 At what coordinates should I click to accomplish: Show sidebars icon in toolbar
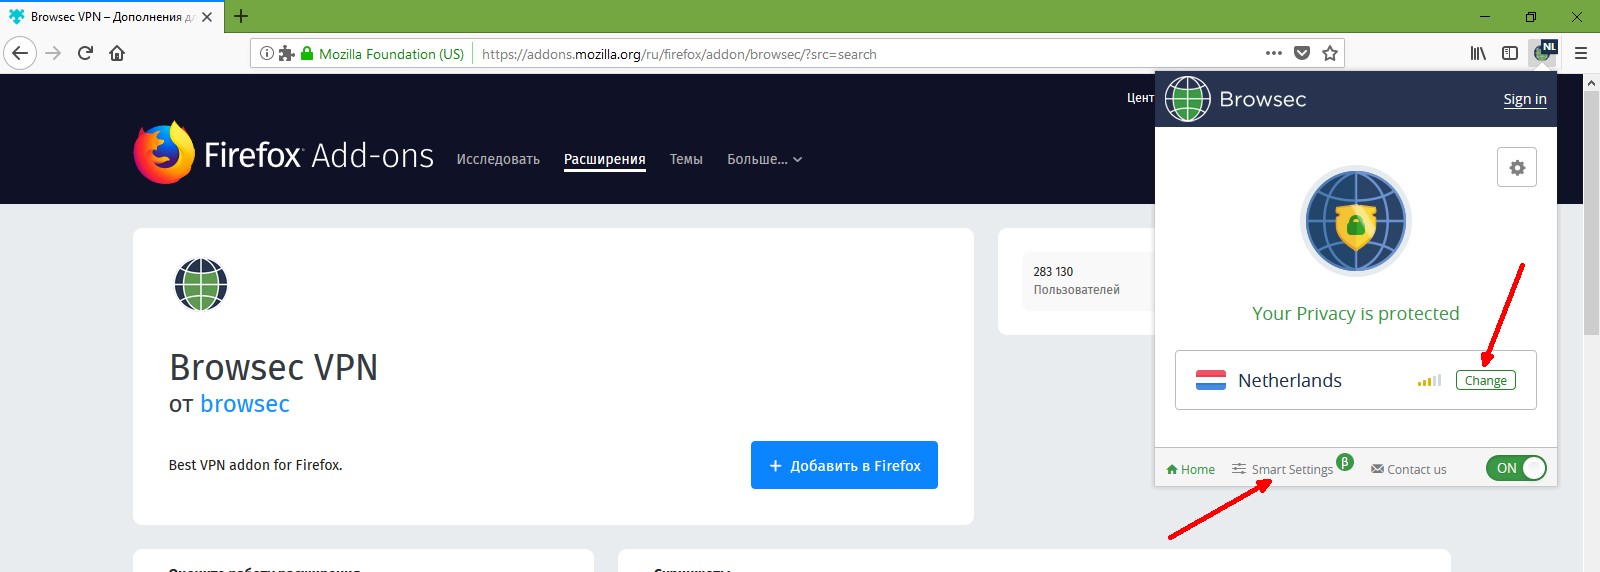pos(1510,53)
